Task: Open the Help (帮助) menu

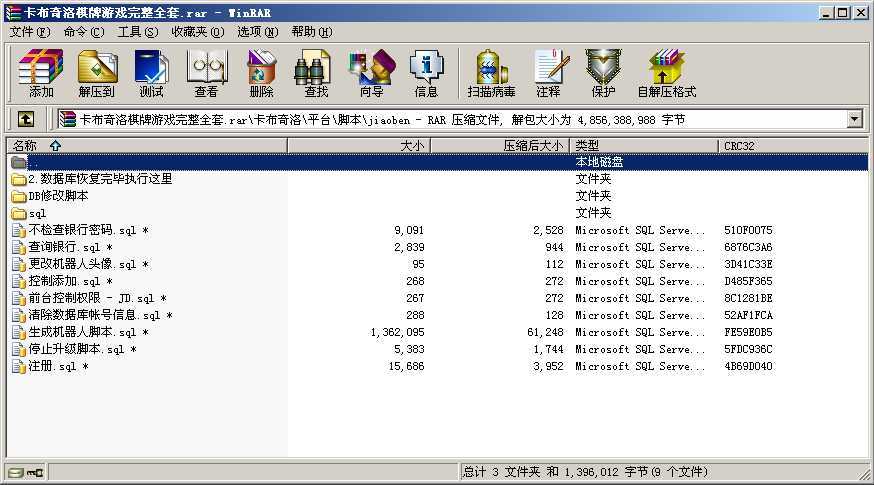Action: click(312, 32)
